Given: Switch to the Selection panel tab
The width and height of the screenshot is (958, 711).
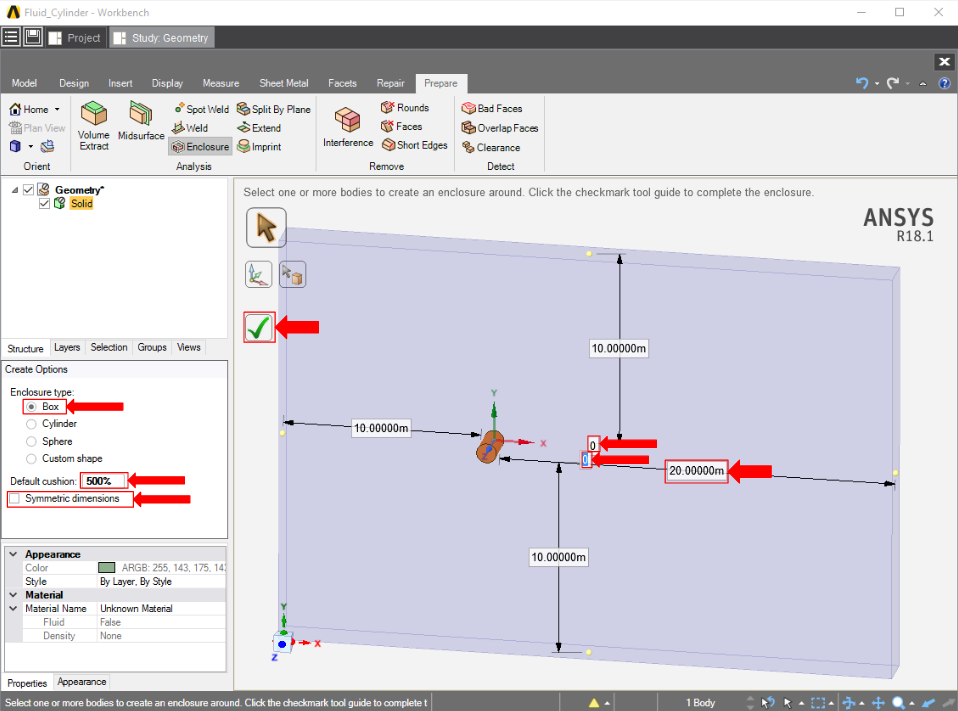Looking at the screenshot, I should (109, 348).
